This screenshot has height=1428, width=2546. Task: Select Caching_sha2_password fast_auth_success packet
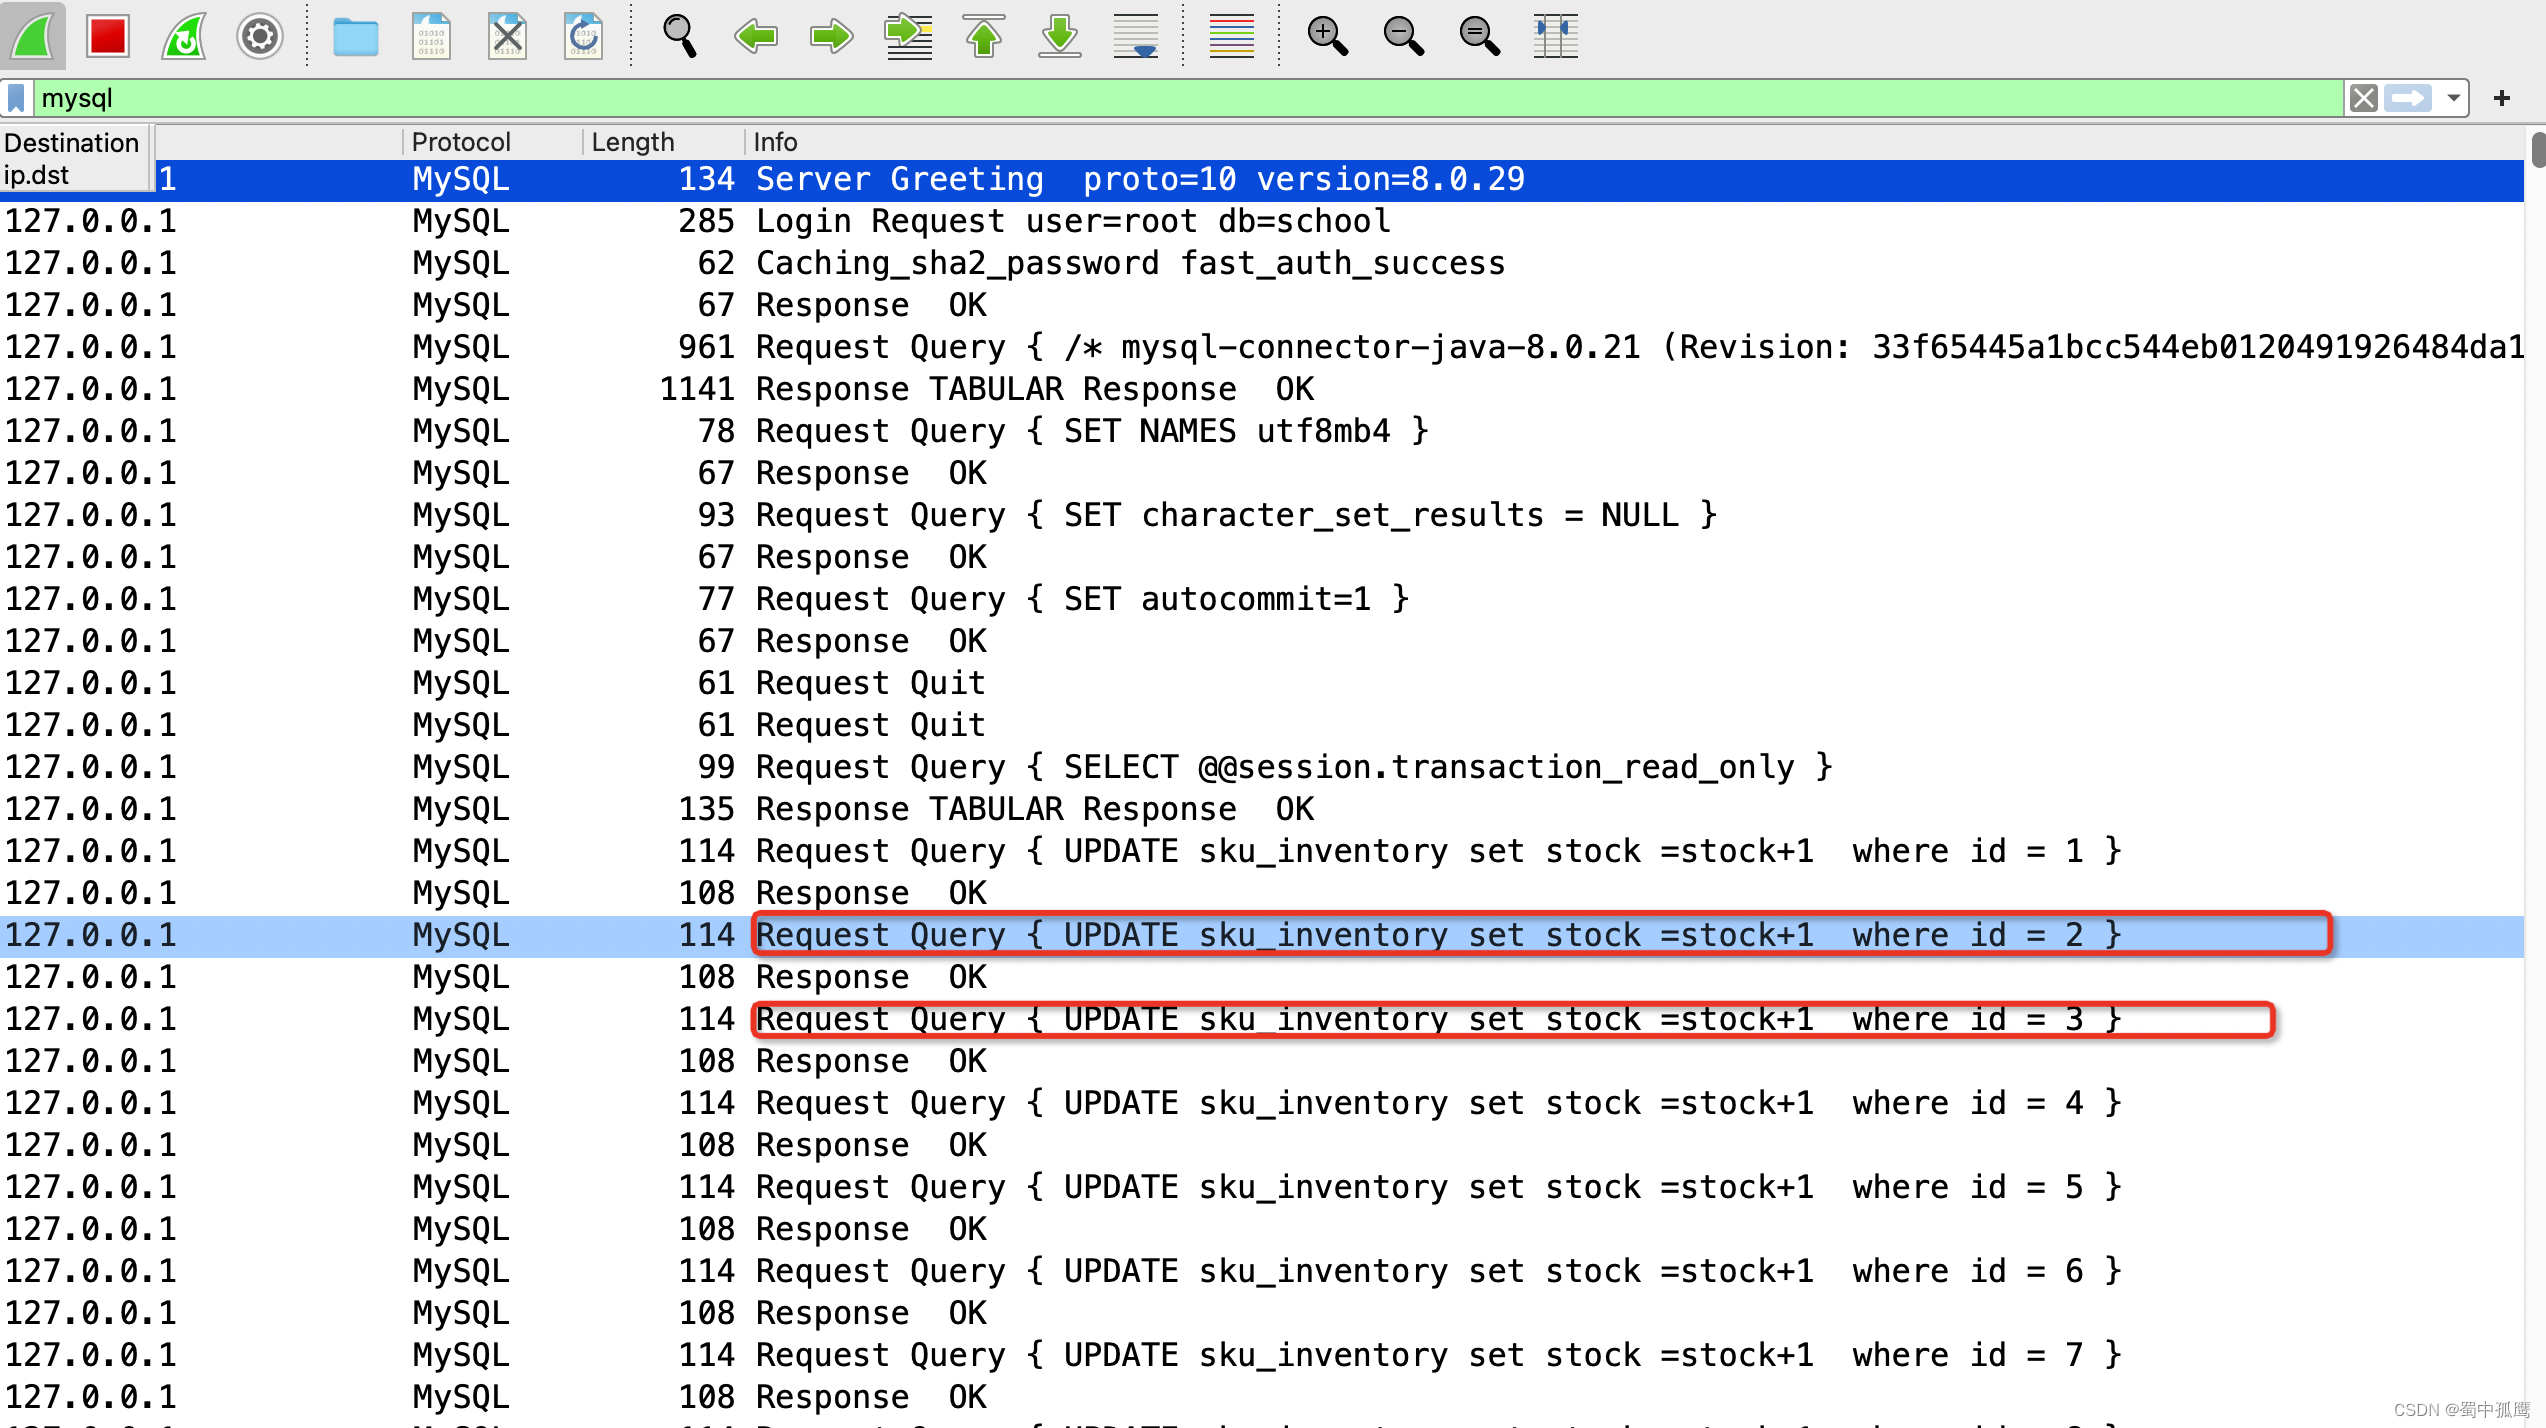tap(1262, 263)
